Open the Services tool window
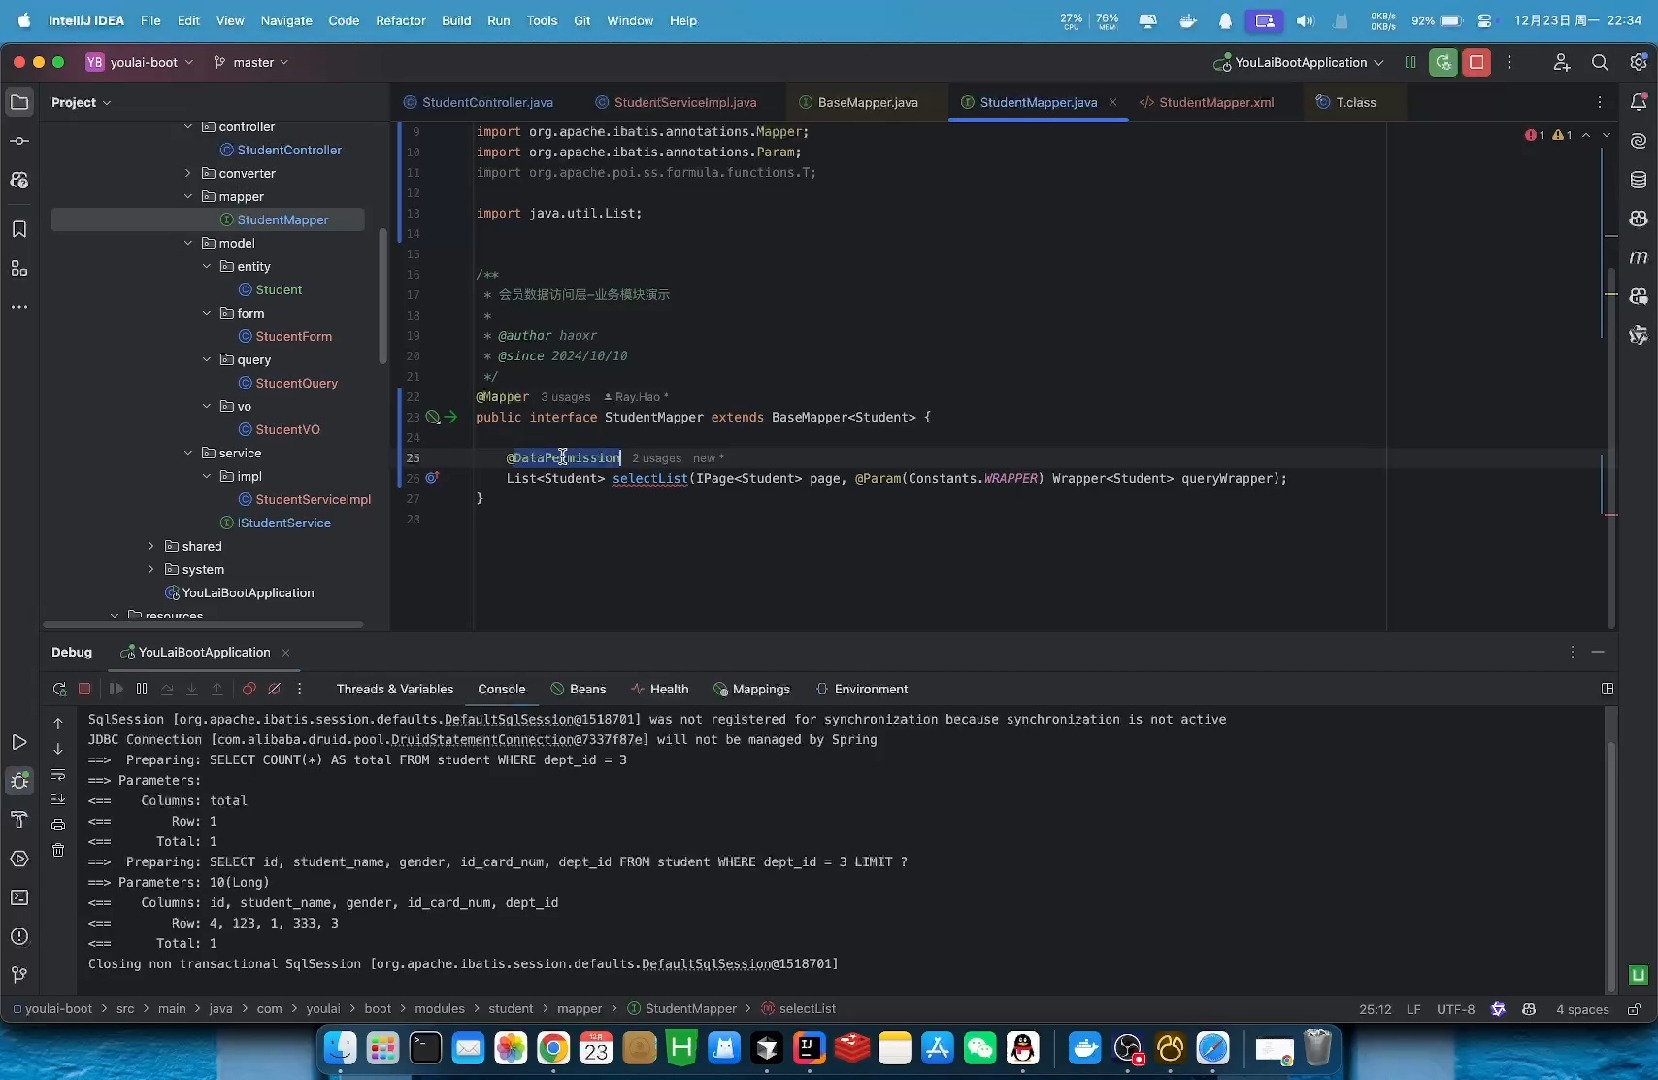The width and height of the screenshot is (1658, 1080). coord(19,859)
